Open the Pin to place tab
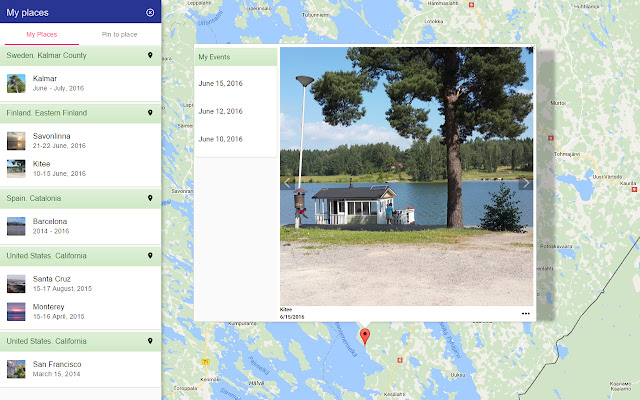This screenshot has width=640, height=400. coord(119,35)
